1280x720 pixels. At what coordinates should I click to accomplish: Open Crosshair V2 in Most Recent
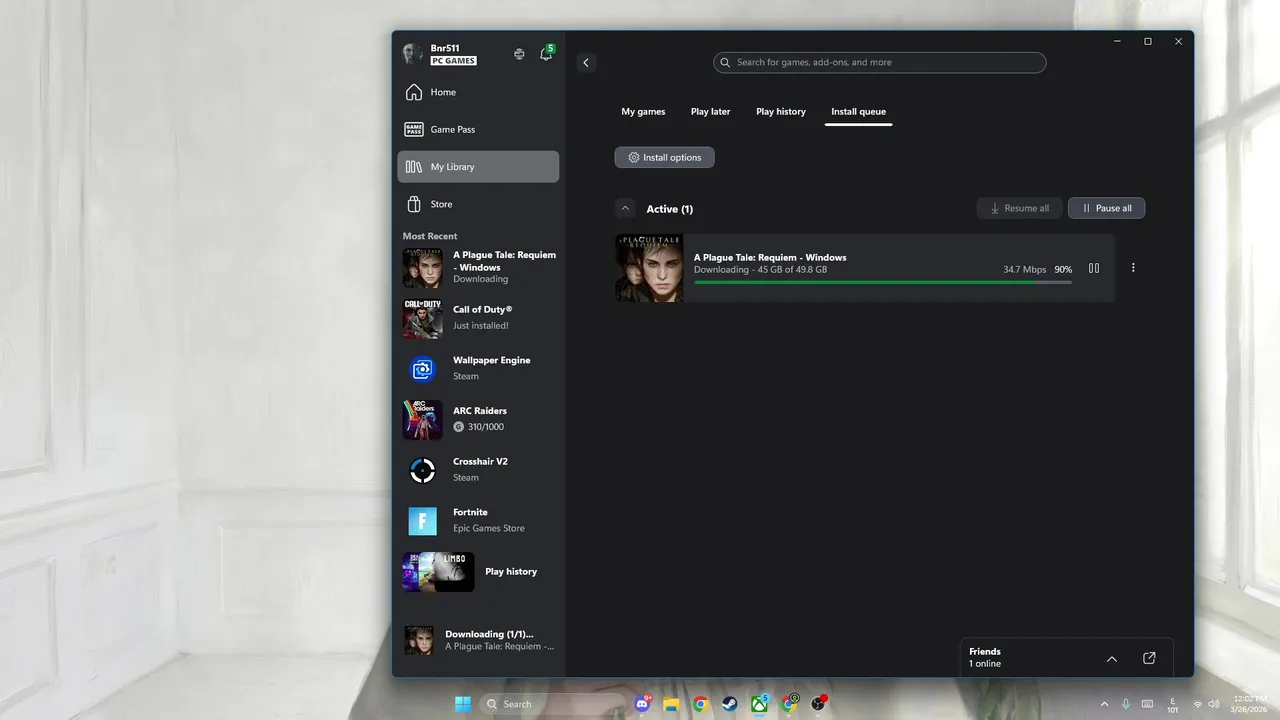click(479, 470)
